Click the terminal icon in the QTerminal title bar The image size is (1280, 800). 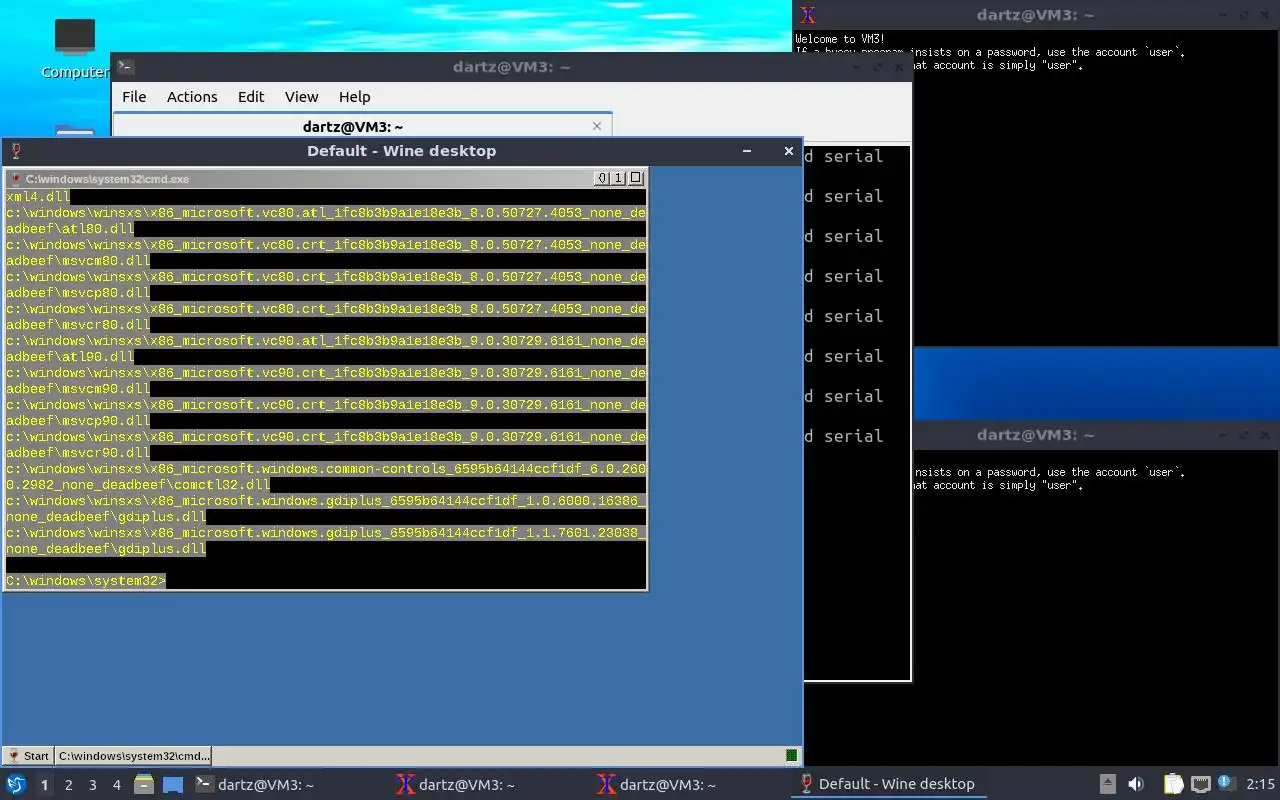(x=125, y=67)
